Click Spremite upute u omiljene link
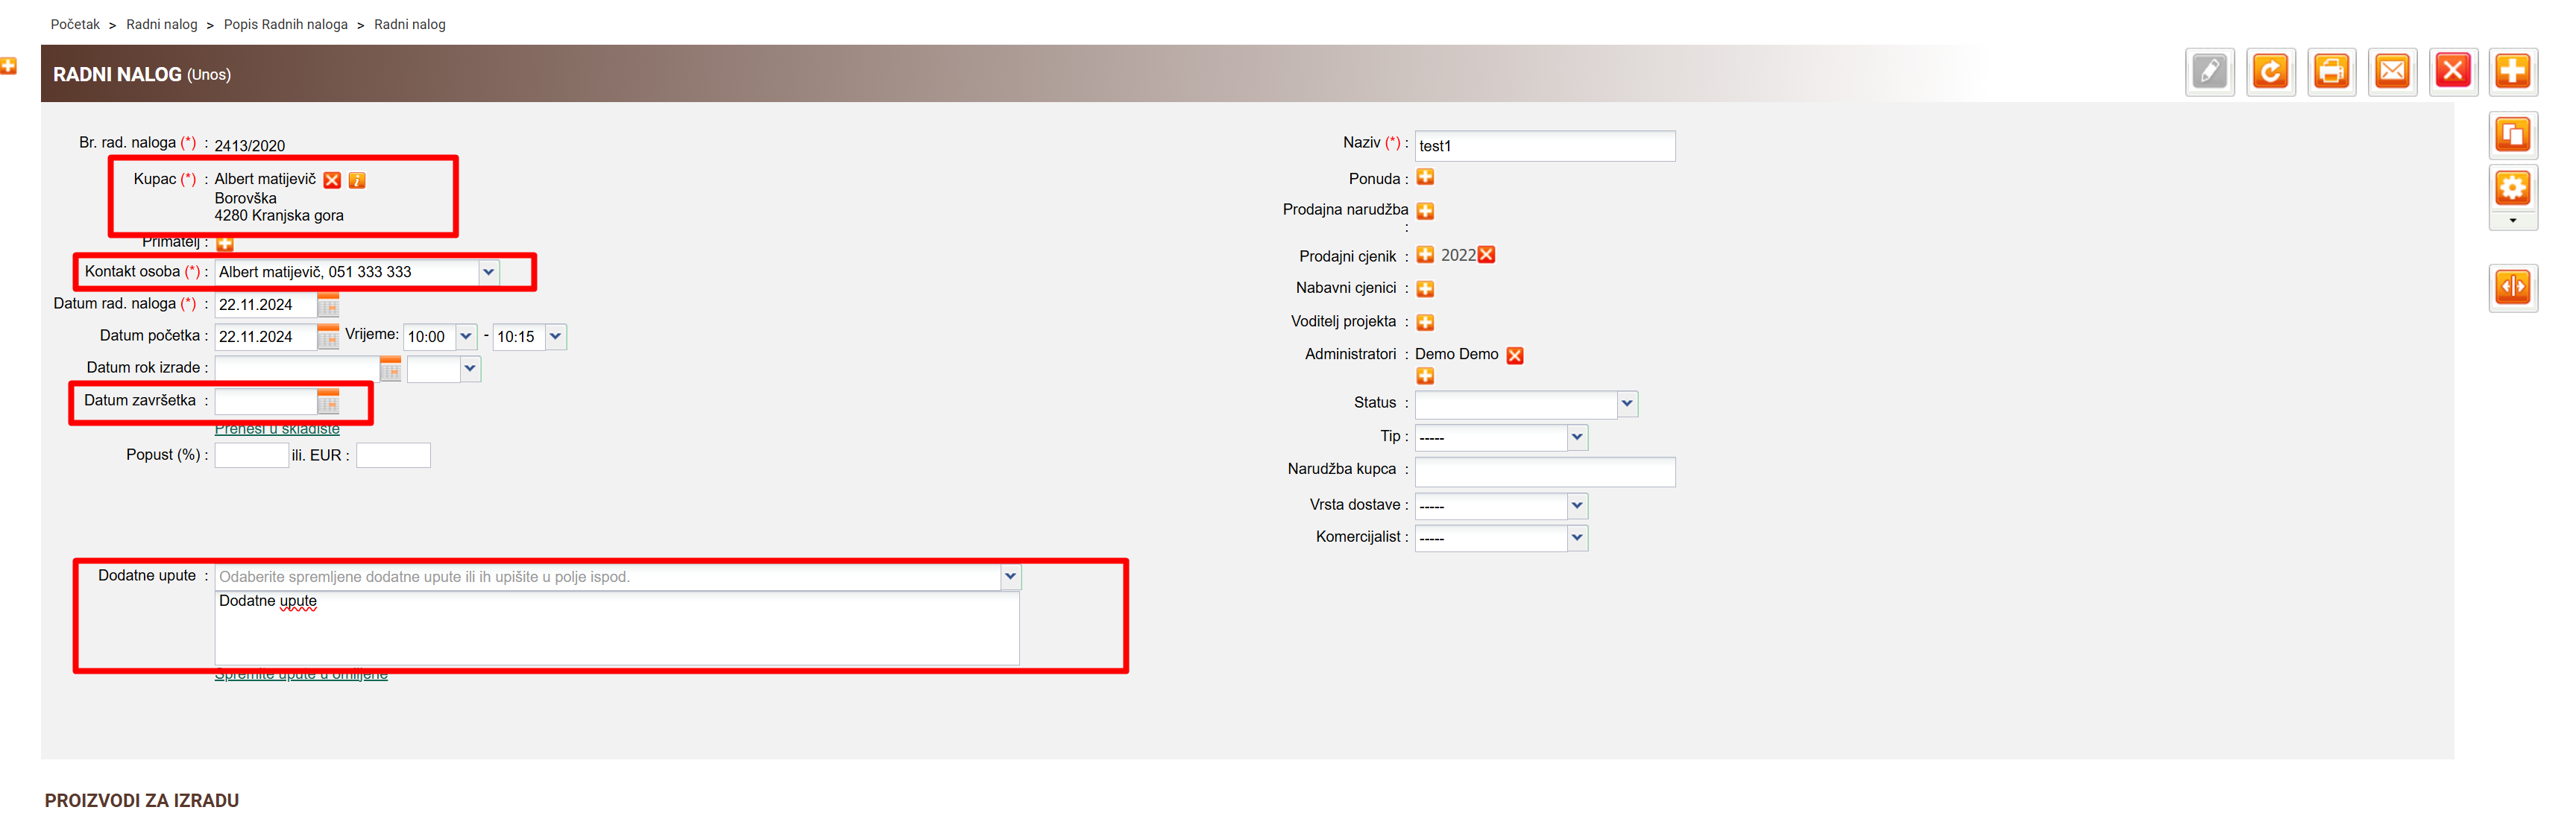2576x813 pixels. coord(301,675)
